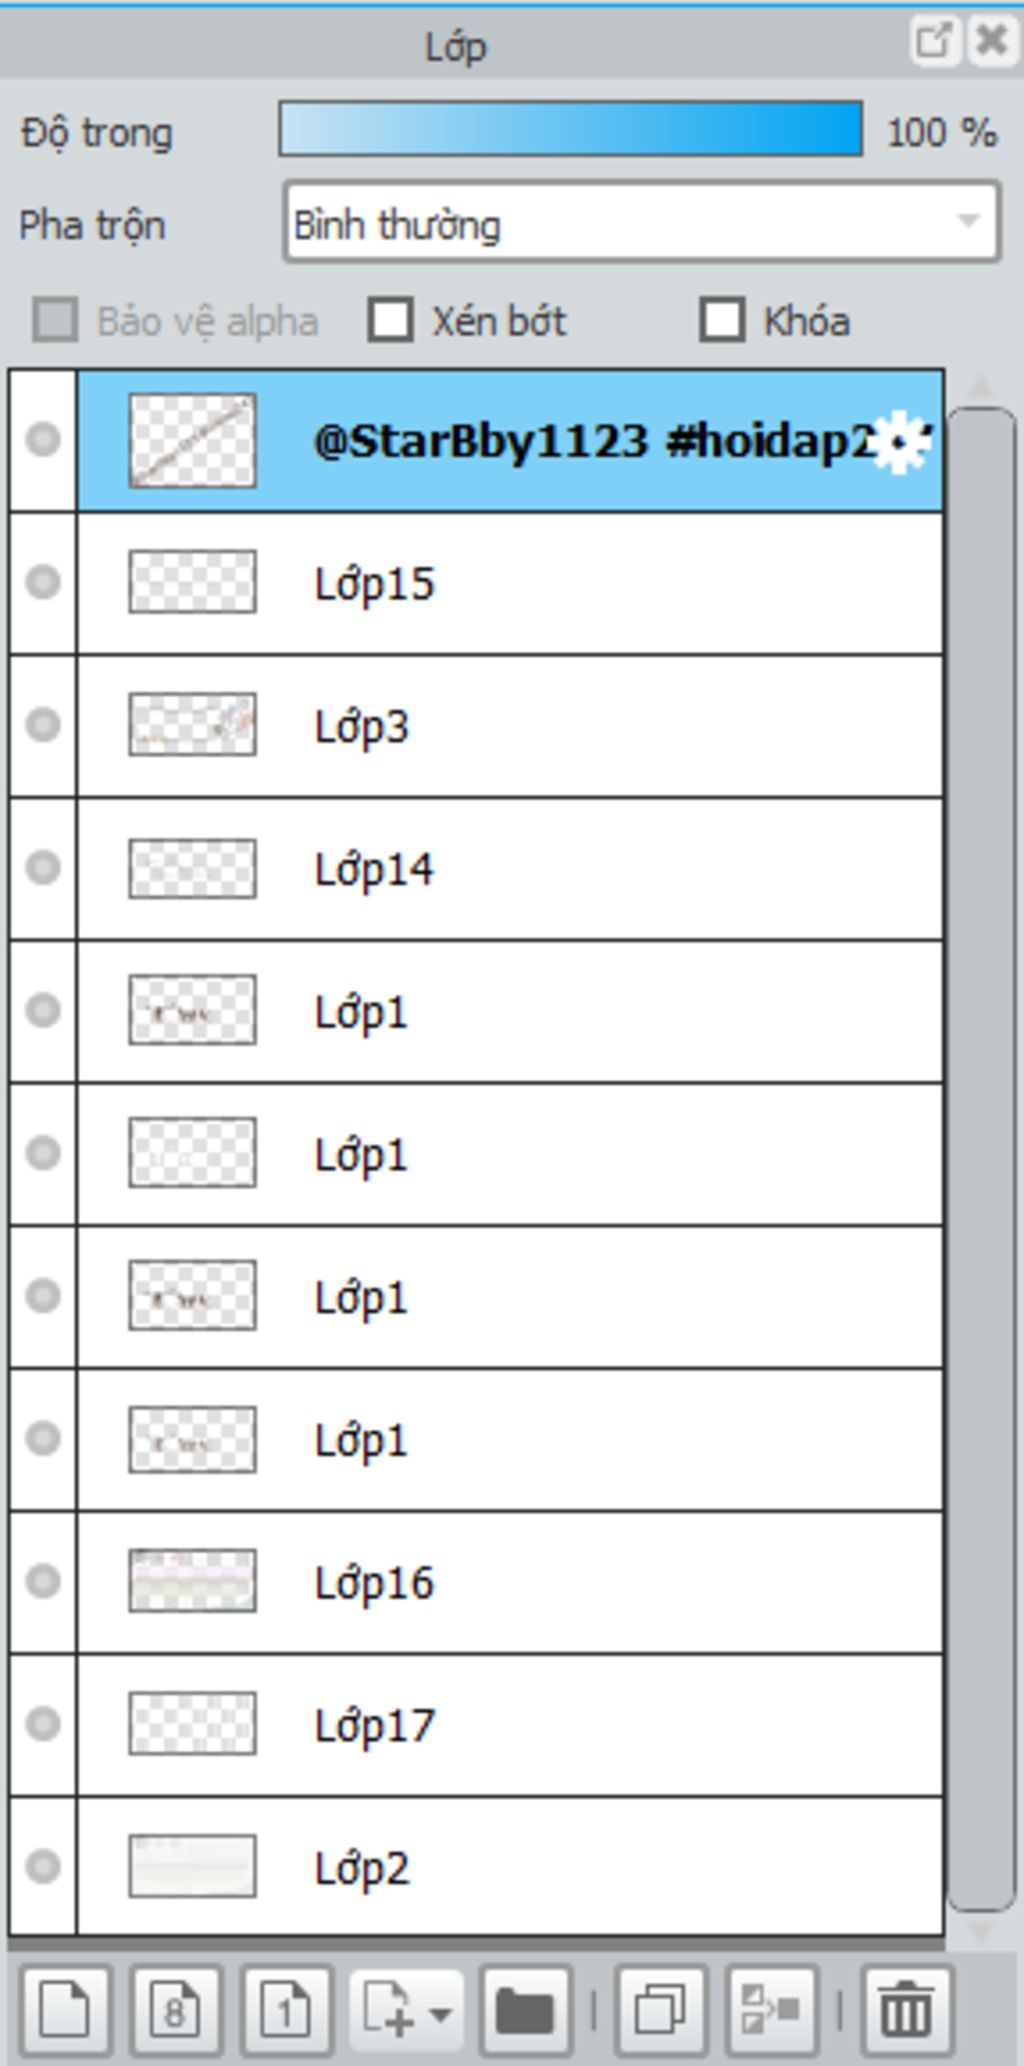Open settings gear on @StarBby1123 layer
Screen dimensions: 1024x2066
click(x=898, y=441)
